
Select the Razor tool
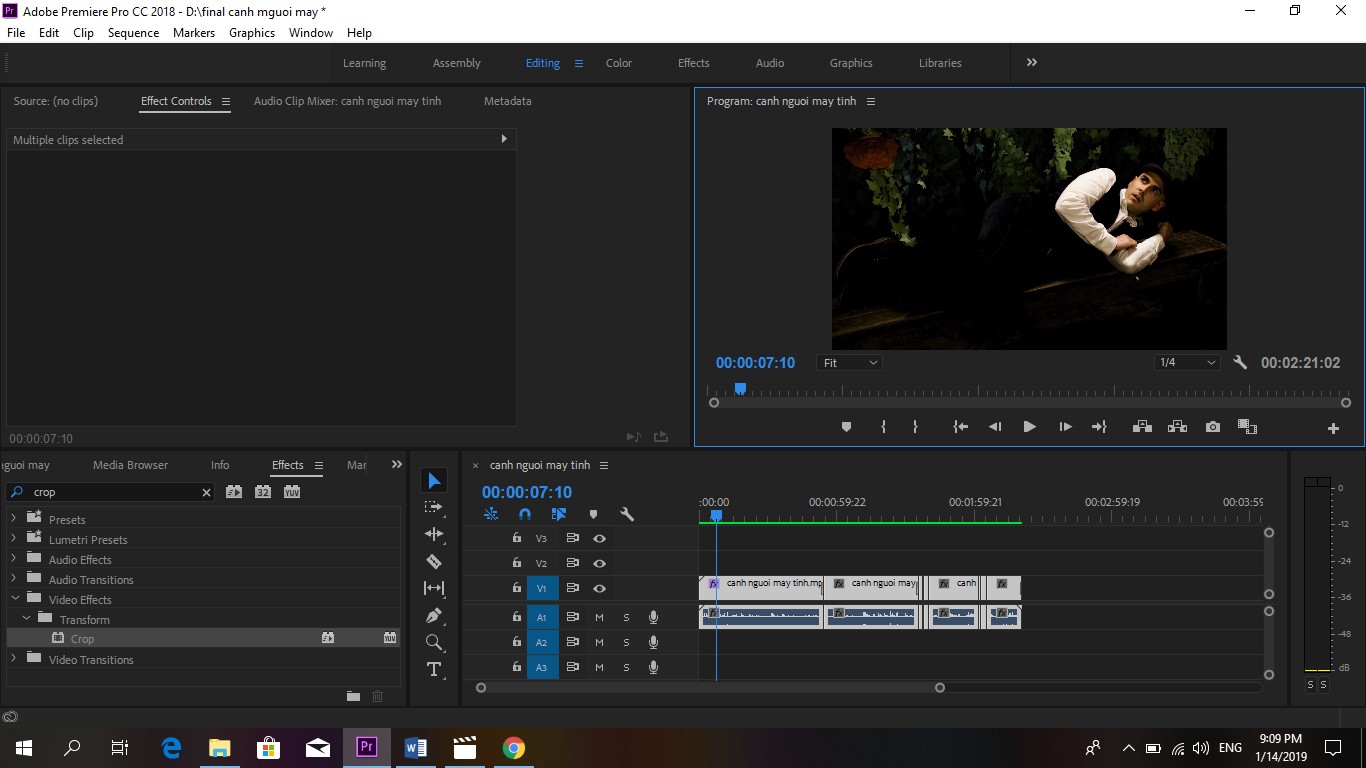pyautogui.click(x=434, y=562)
